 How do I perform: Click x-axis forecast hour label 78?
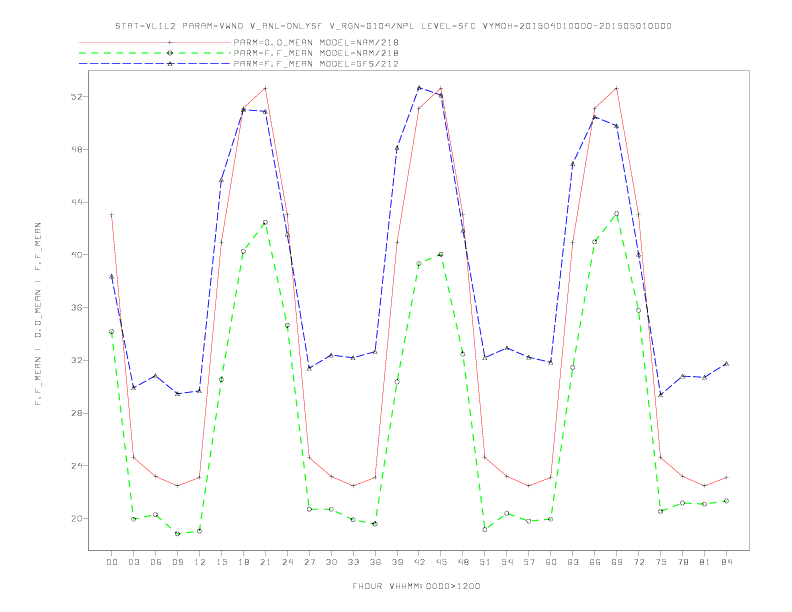[682, 562]
